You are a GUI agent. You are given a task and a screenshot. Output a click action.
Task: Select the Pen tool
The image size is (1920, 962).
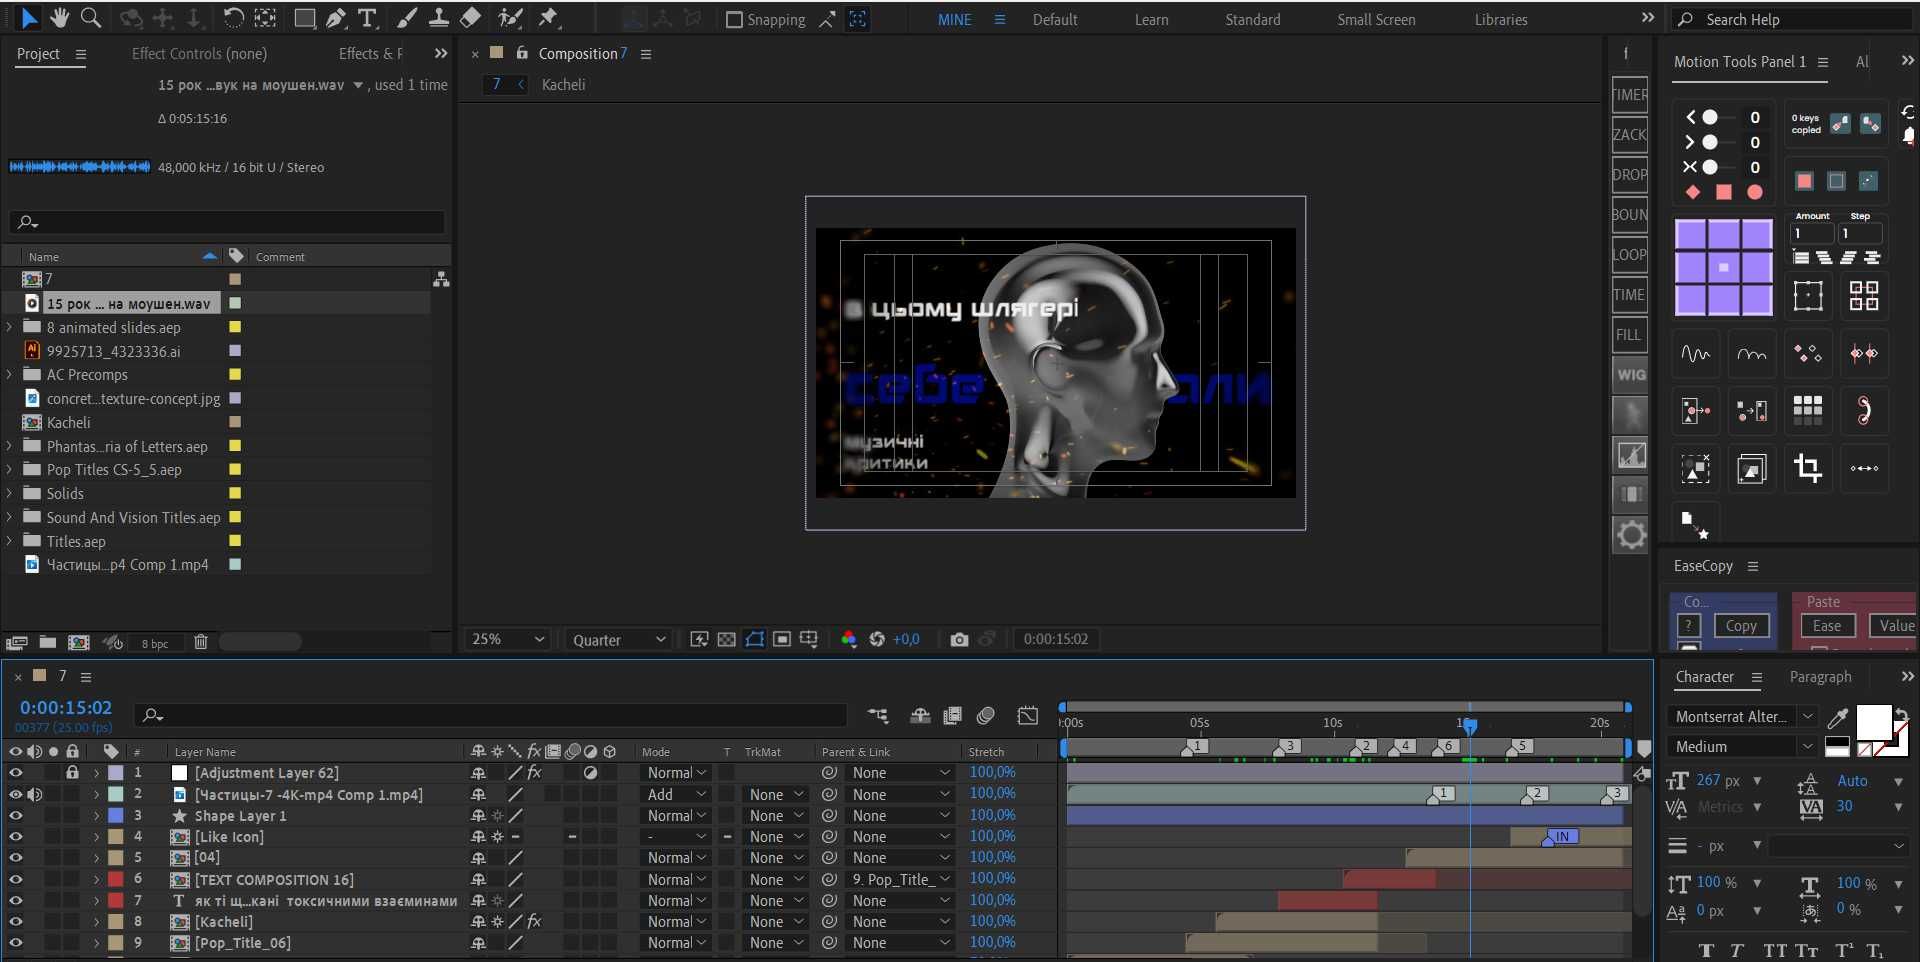coord(336,18)
